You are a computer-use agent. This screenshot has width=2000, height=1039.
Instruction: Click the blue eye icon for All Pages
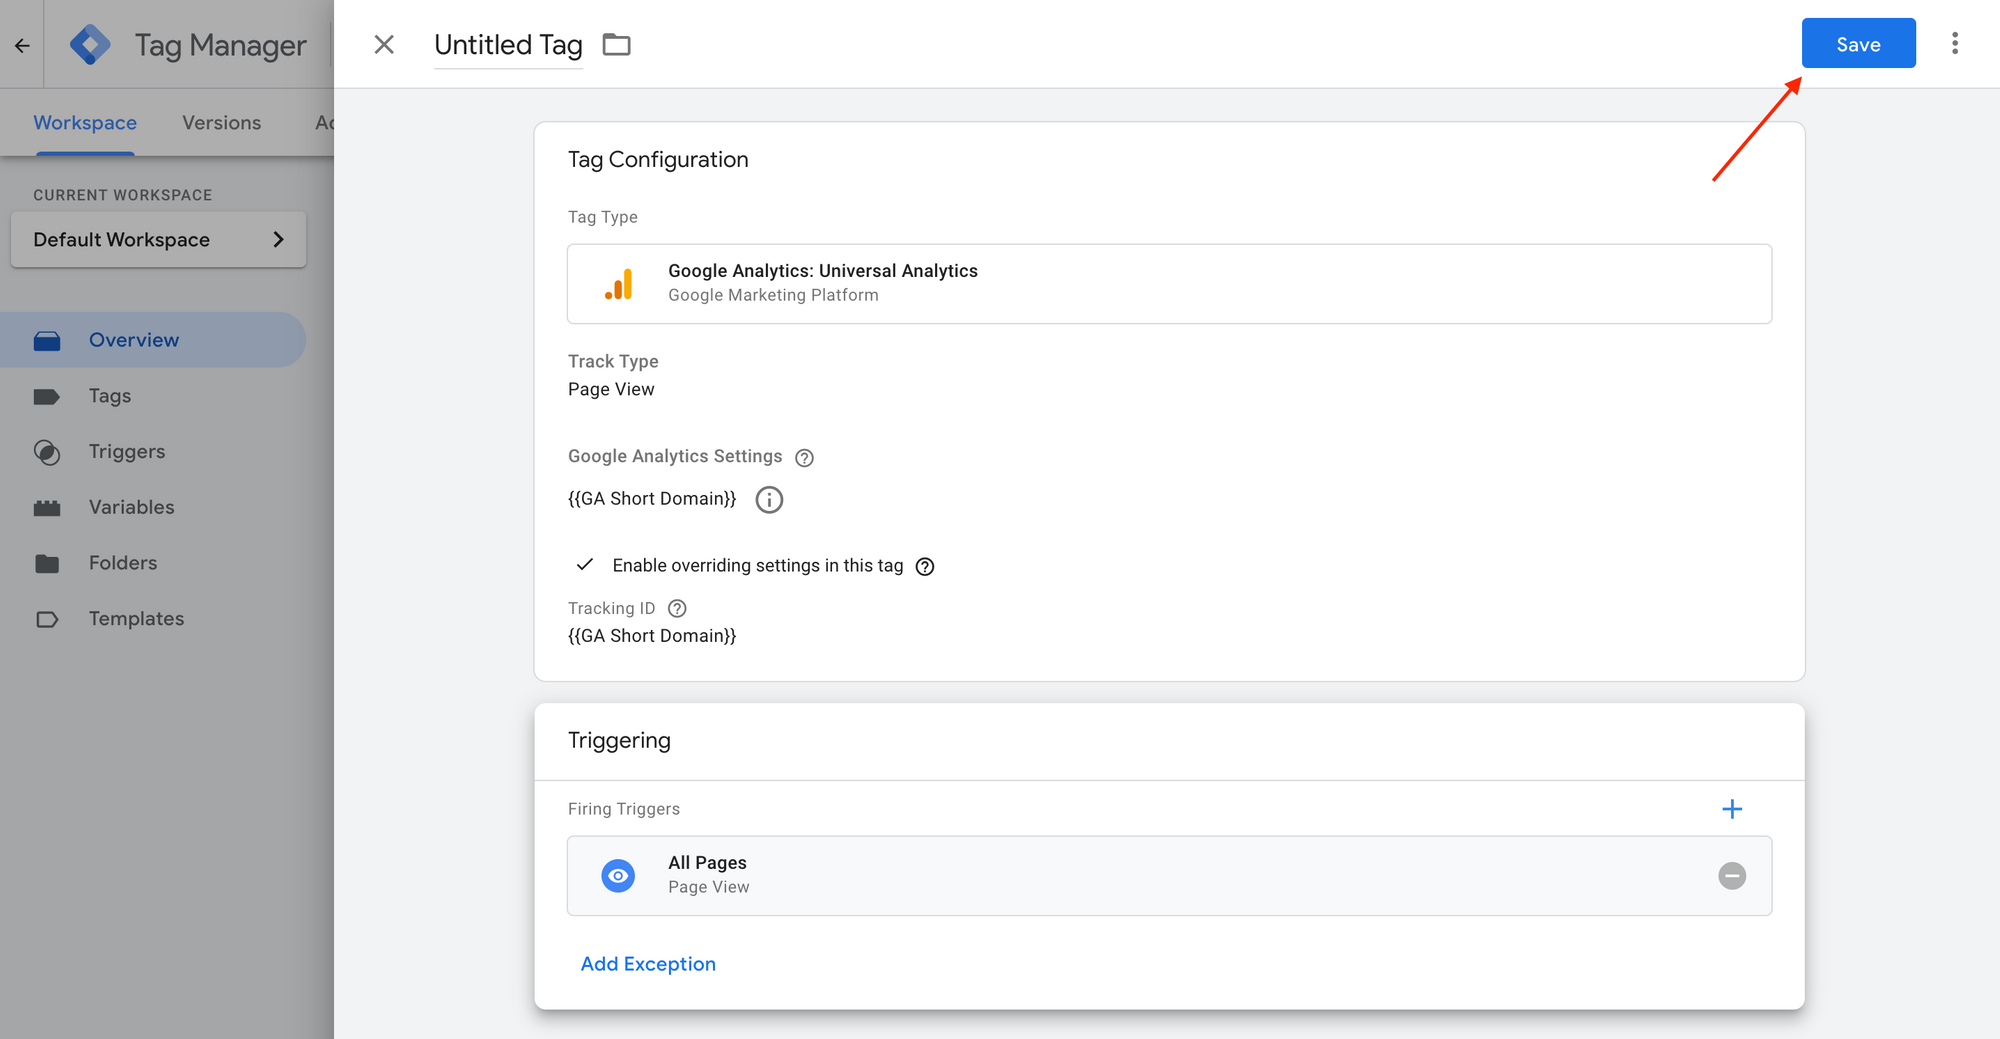(x=618, y=876)
